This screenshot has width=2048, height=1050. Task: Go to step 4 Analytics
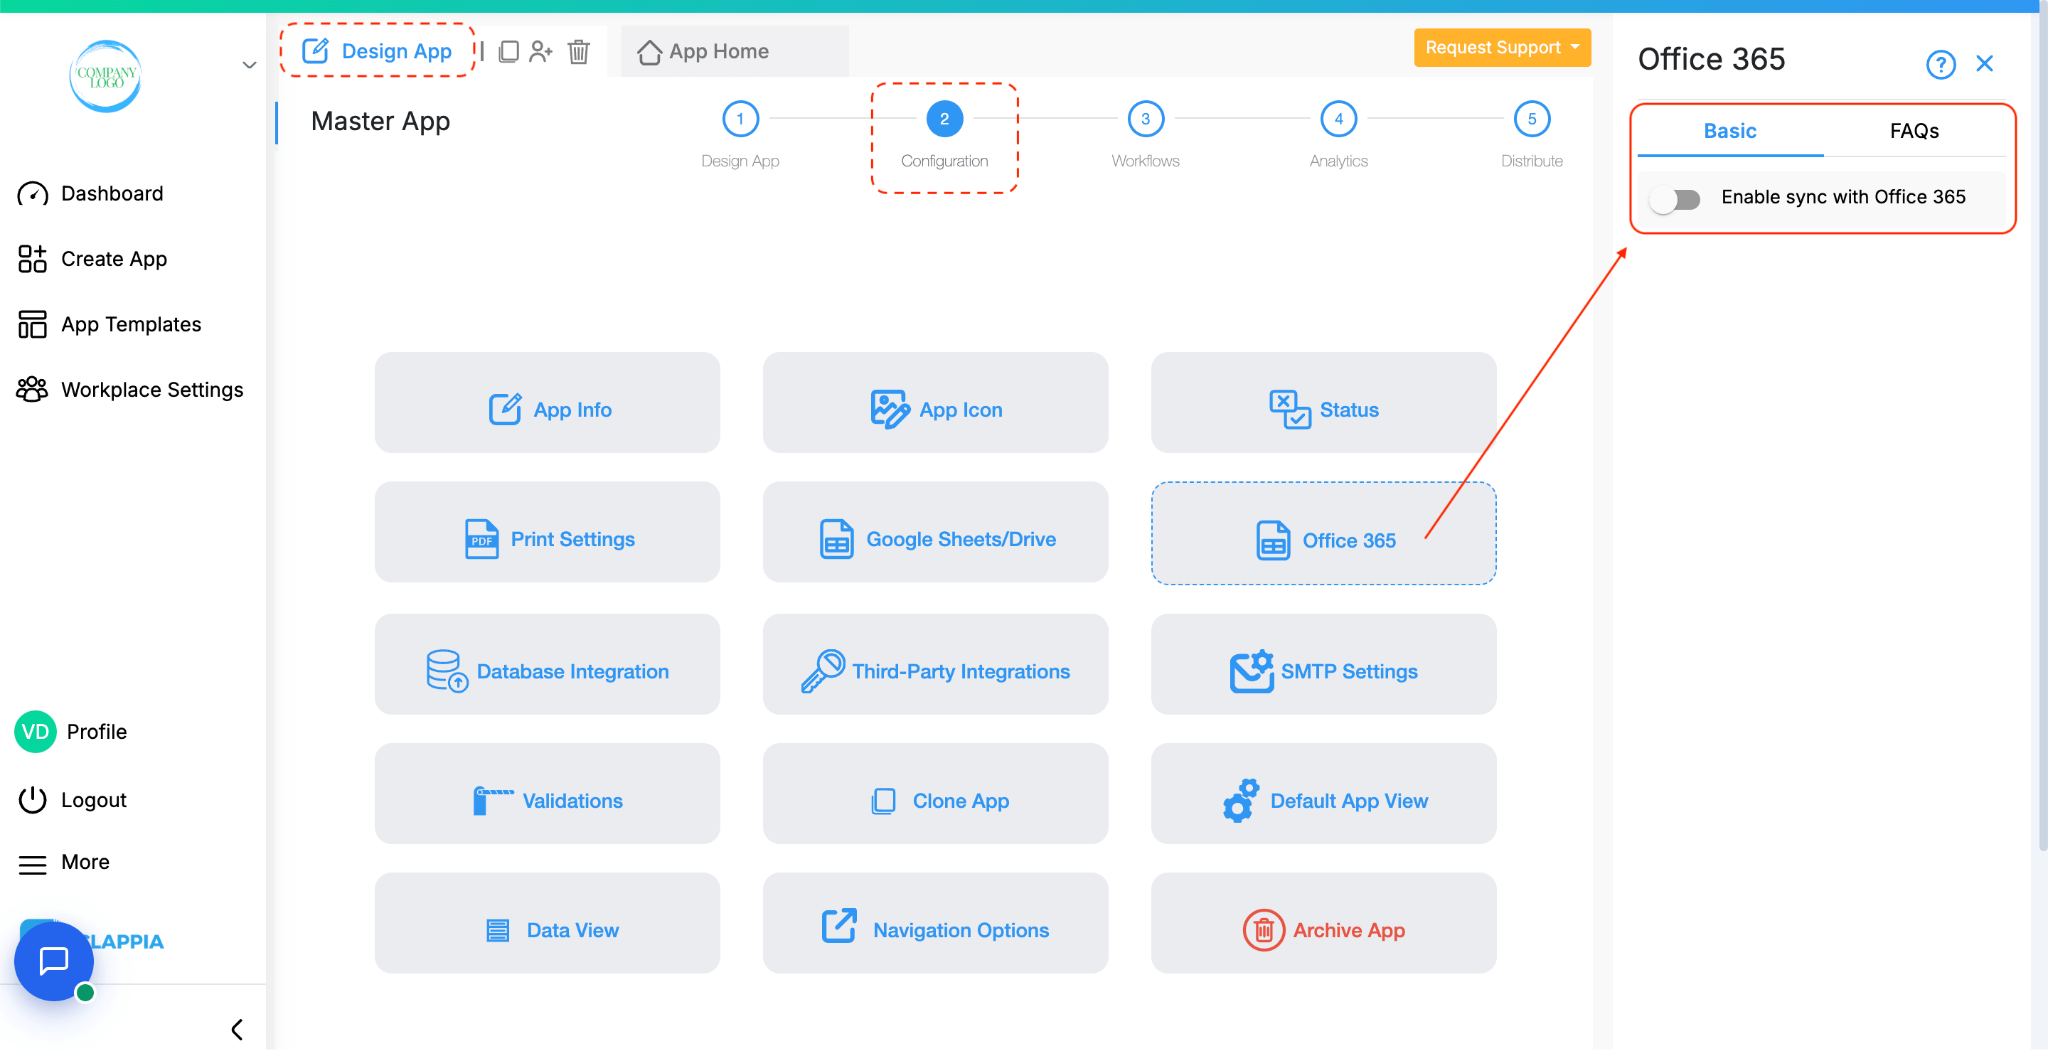[1338, 134]
